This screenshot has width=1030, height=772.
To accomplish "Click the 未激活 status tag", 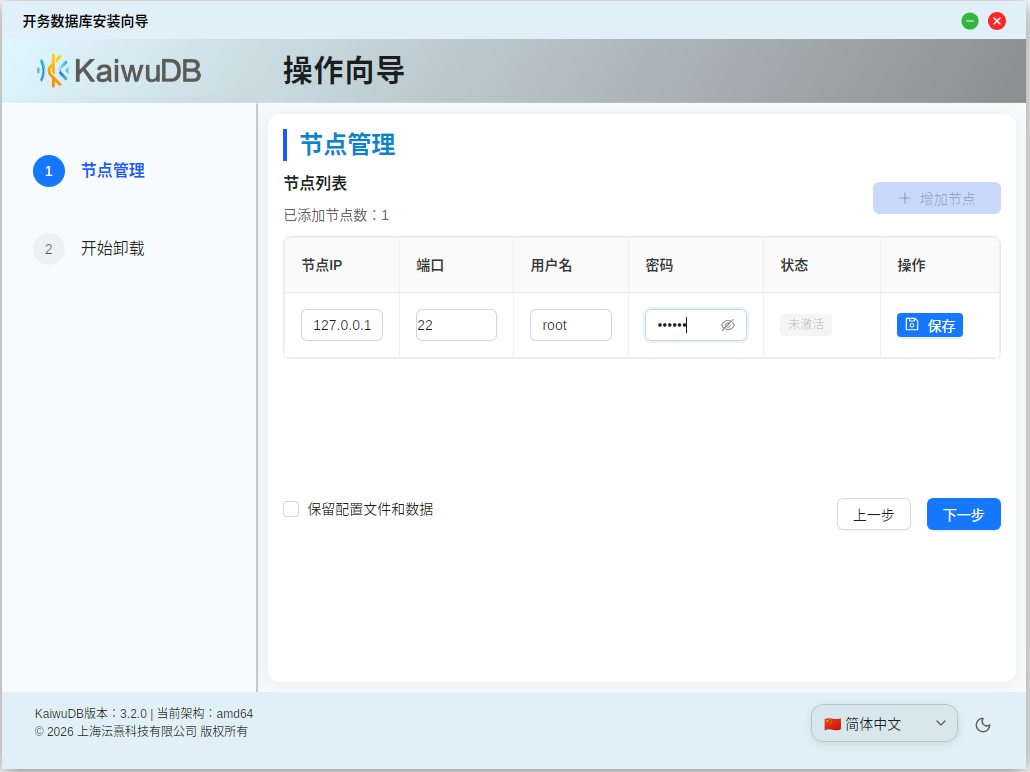I will pyautogui.click(x=806, y=325).
